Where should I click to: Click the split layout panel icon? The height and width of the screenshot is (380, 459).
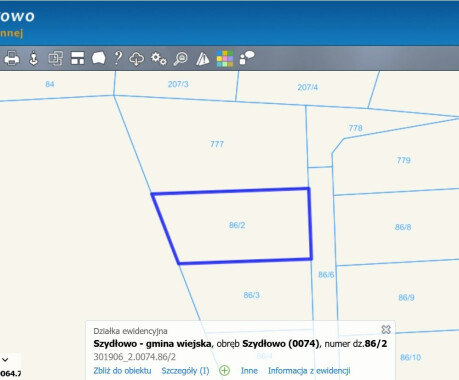tap(78, 58)
